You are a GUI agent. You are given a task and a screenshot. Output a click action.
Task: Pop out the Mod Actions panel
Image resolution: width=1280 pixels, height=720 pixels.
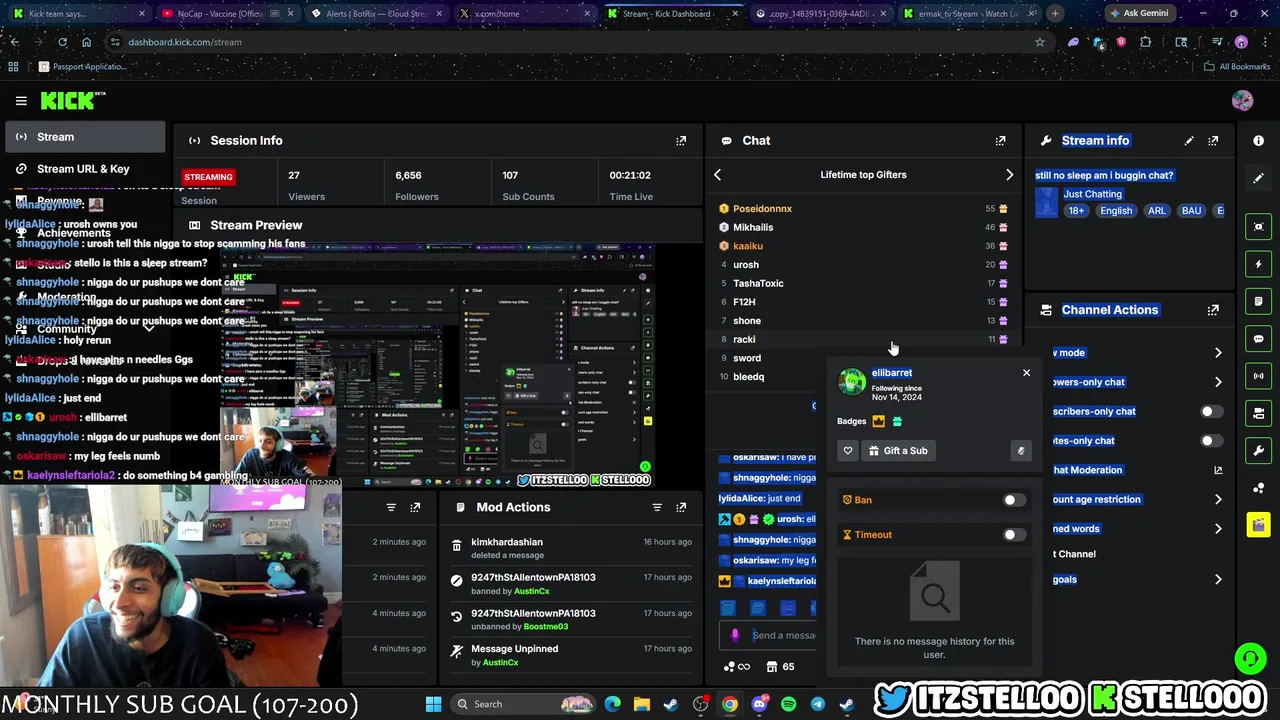click(x=681, y=507)
